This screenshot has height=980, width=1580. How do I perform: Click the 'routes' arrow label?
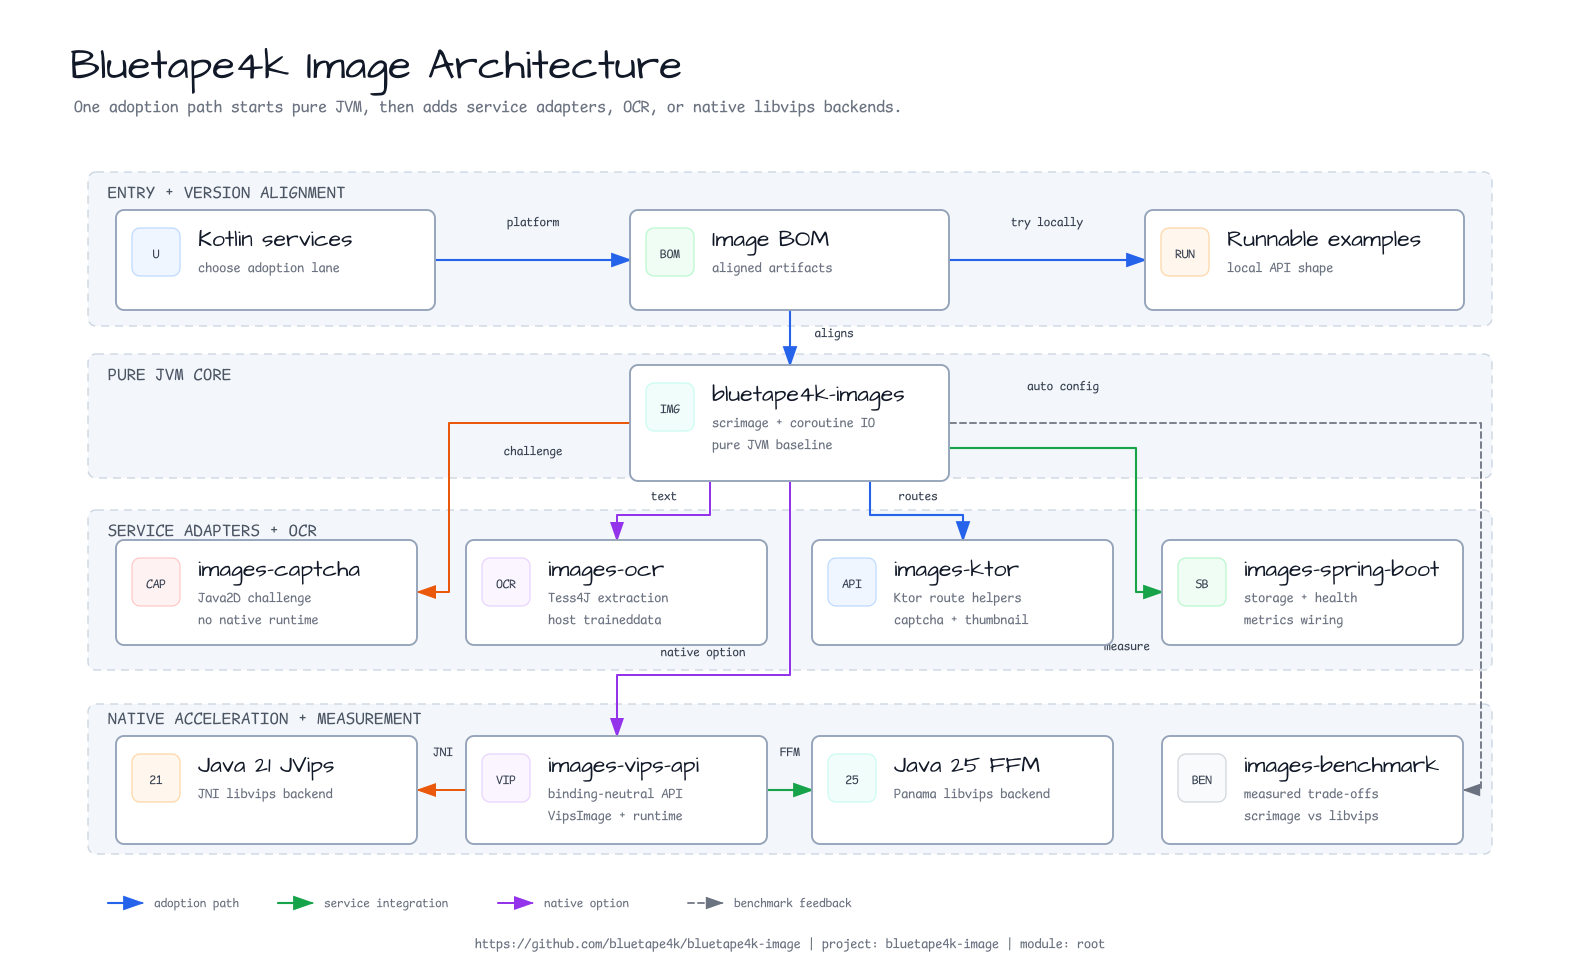(918, 496)
